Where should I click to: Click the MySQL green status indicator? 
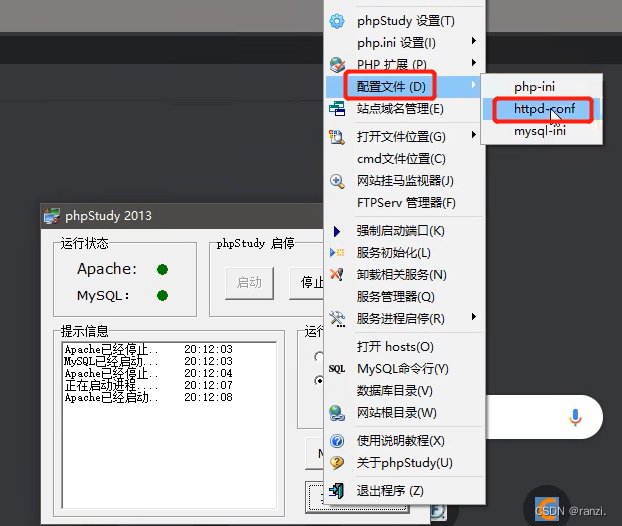point(162,296)
